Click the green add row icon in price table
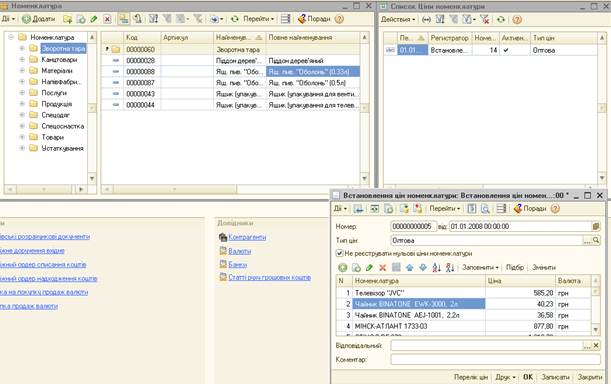The height and width of the screenshot is (384, 611). [343, 267]
